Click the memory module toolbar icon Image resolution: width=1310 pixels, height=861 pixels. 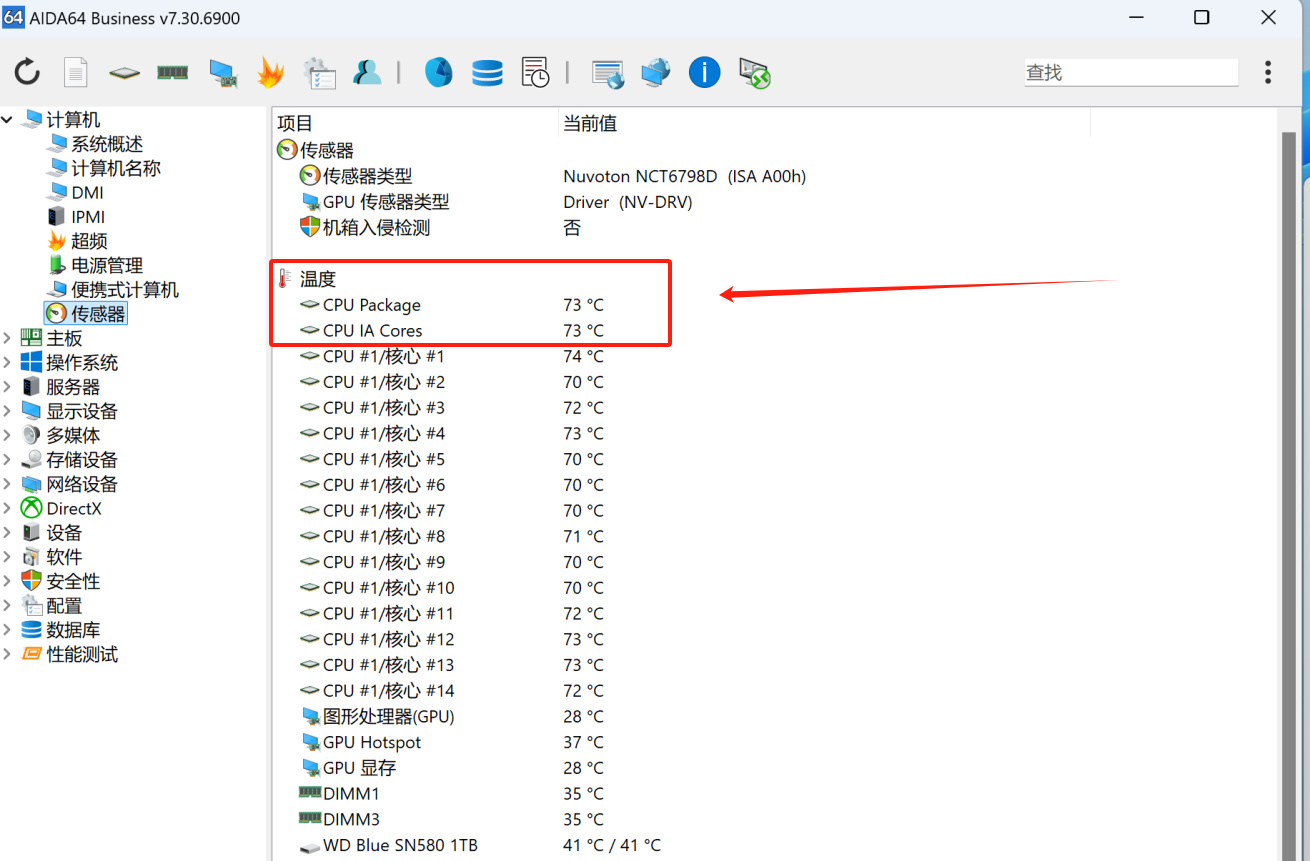tap(173, 72)
